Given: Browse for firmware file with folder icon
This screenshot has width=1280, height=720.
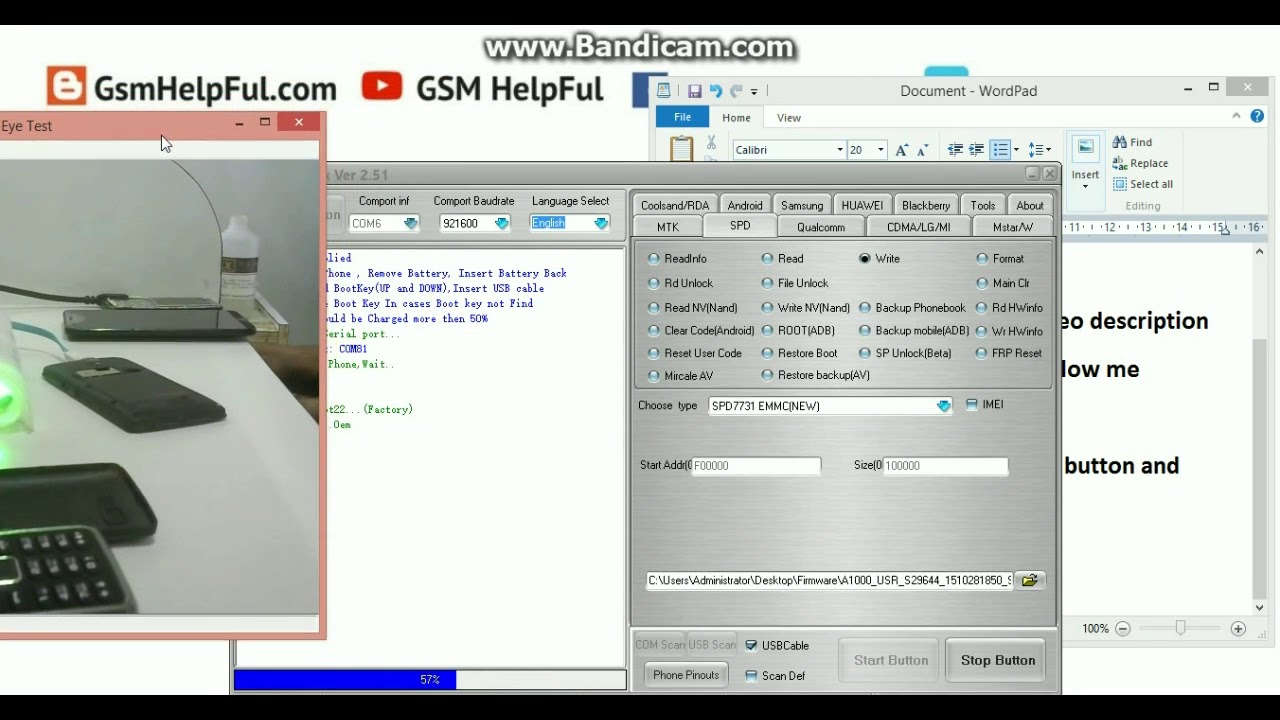Looking at the screenshot, I should (1030, 580).
